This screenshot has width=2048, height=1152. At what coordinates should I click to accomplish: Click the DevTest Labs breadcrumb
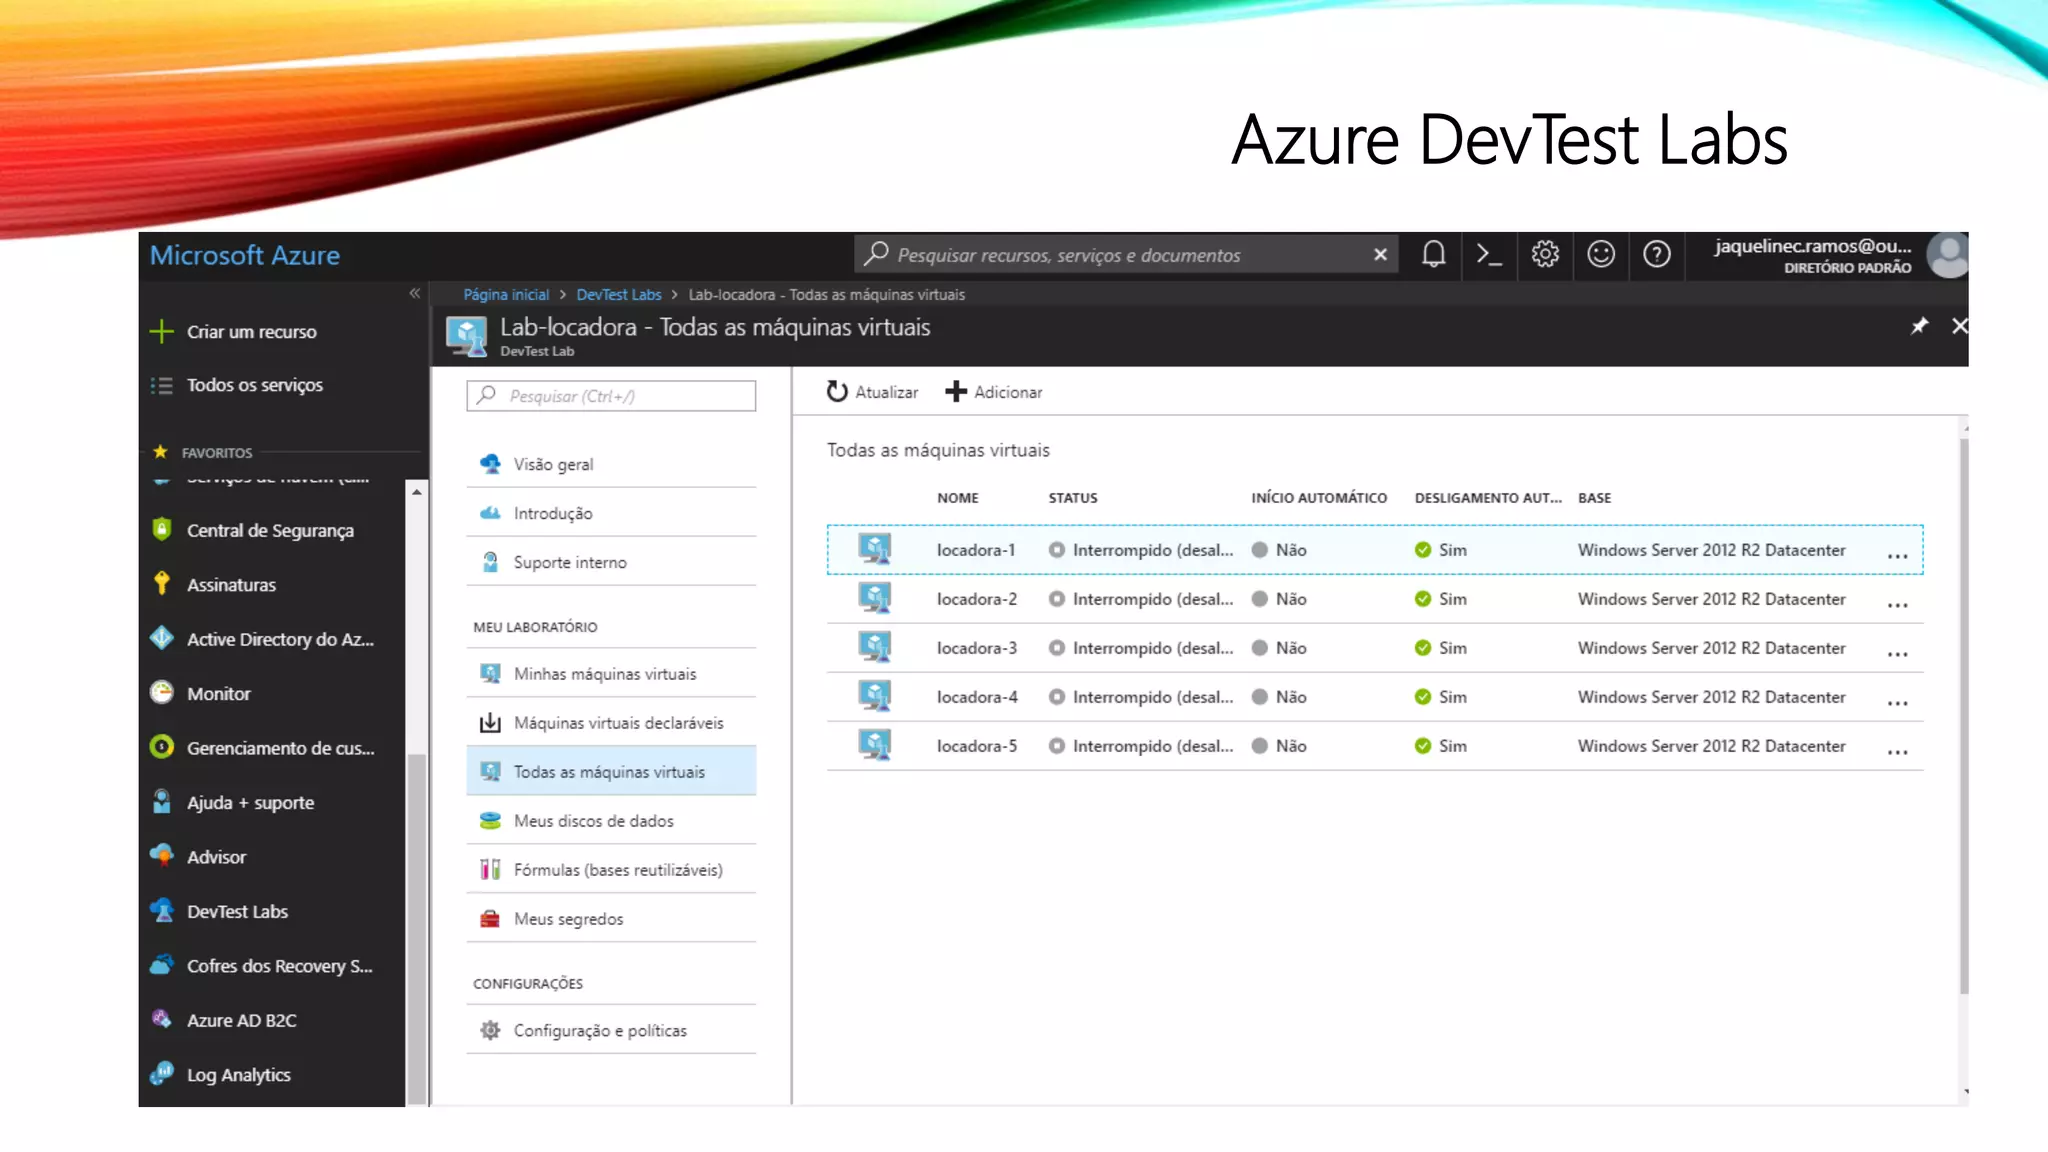[x=619, y=294]
